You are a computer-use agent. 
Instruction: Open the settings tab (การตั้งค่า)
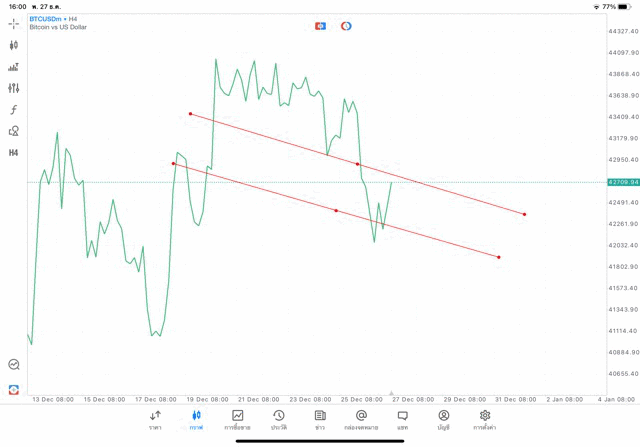(485, 419)
